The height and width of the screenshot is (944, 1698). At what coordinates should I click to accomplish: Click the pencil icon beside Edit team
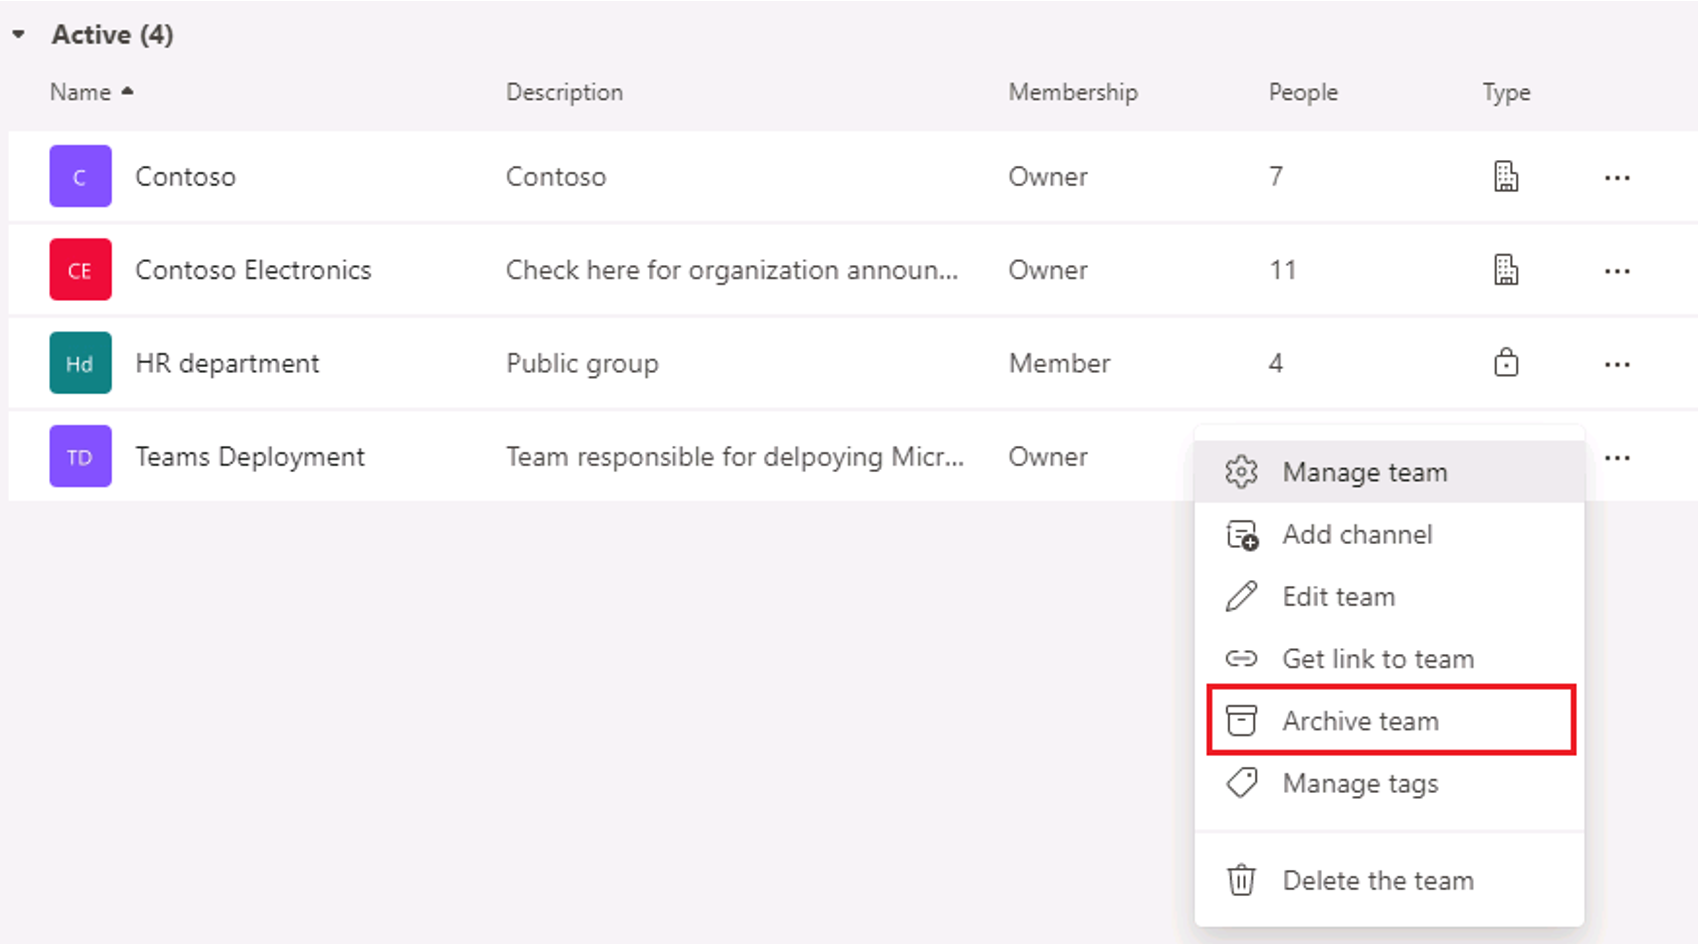(x=1241, y=597)
